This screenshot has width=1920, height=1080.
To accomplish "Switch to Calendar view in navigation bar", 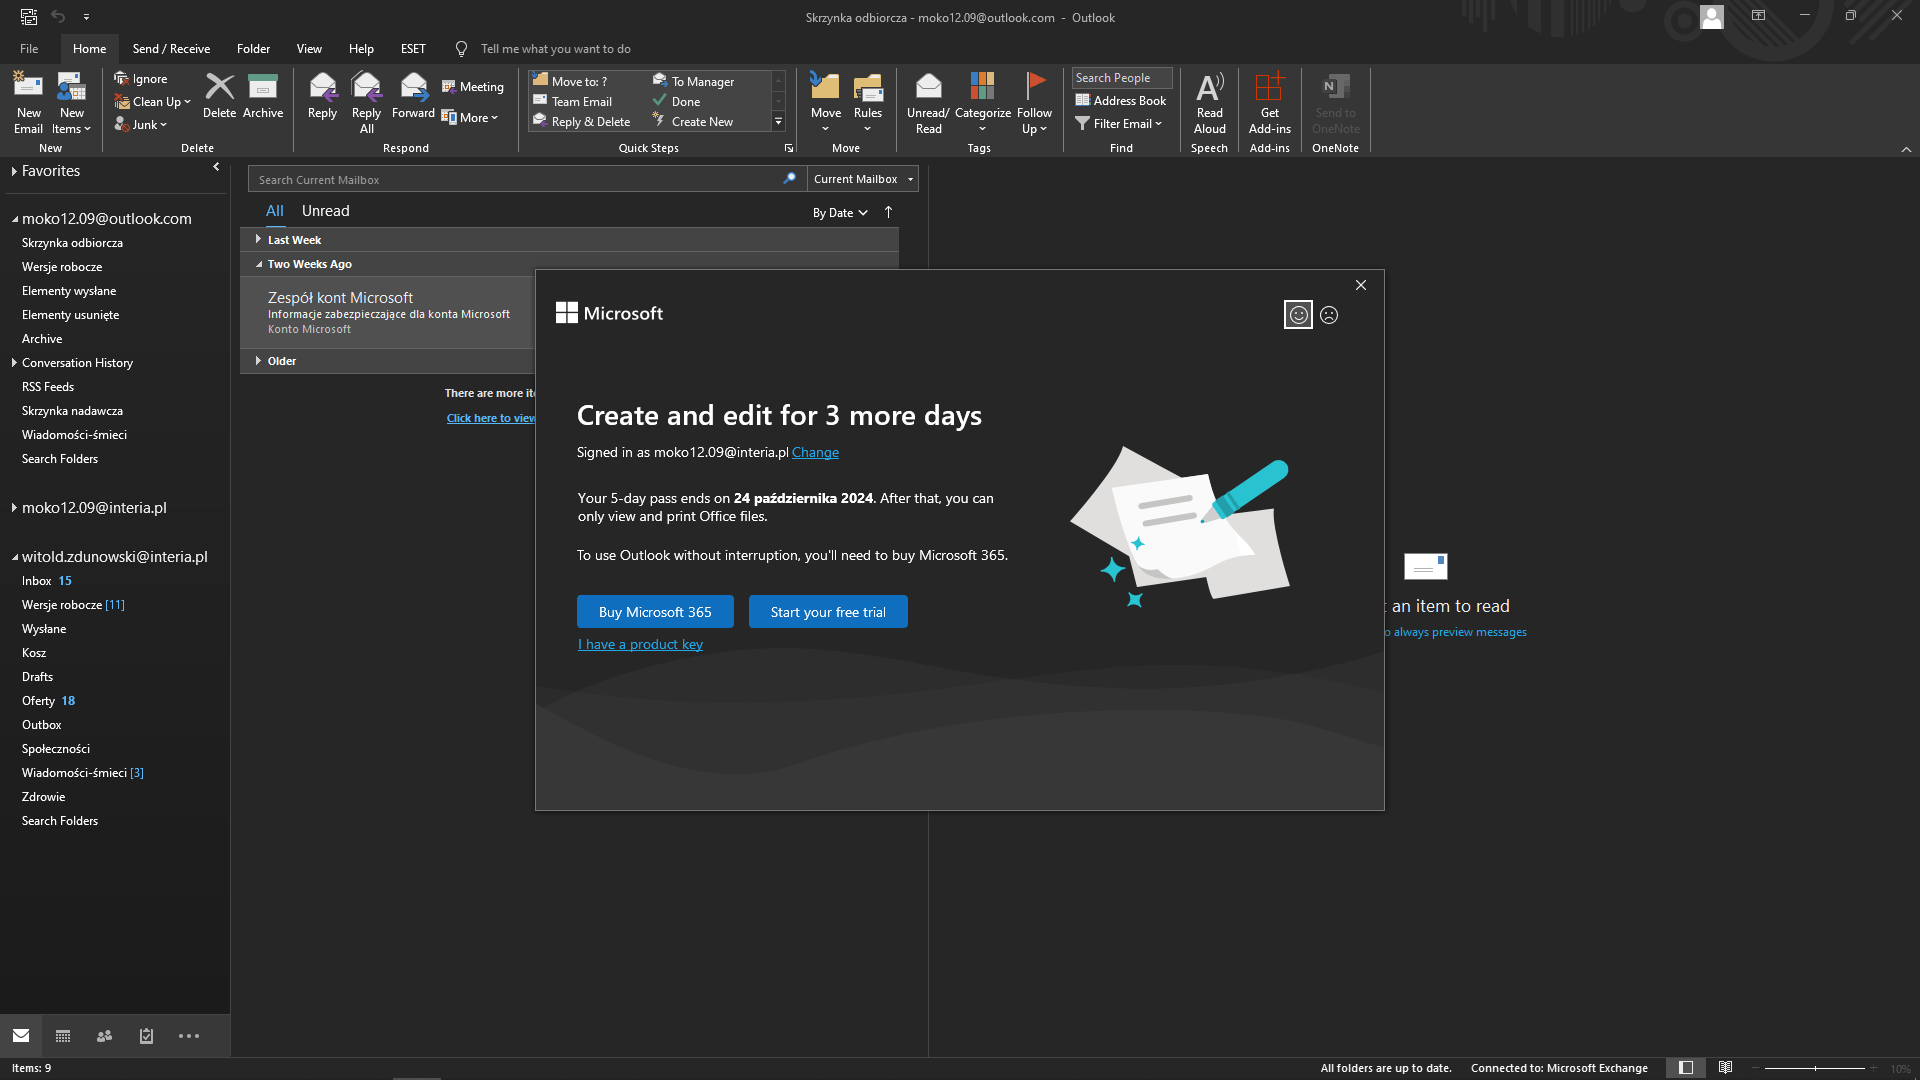I will pos(63,1036).
